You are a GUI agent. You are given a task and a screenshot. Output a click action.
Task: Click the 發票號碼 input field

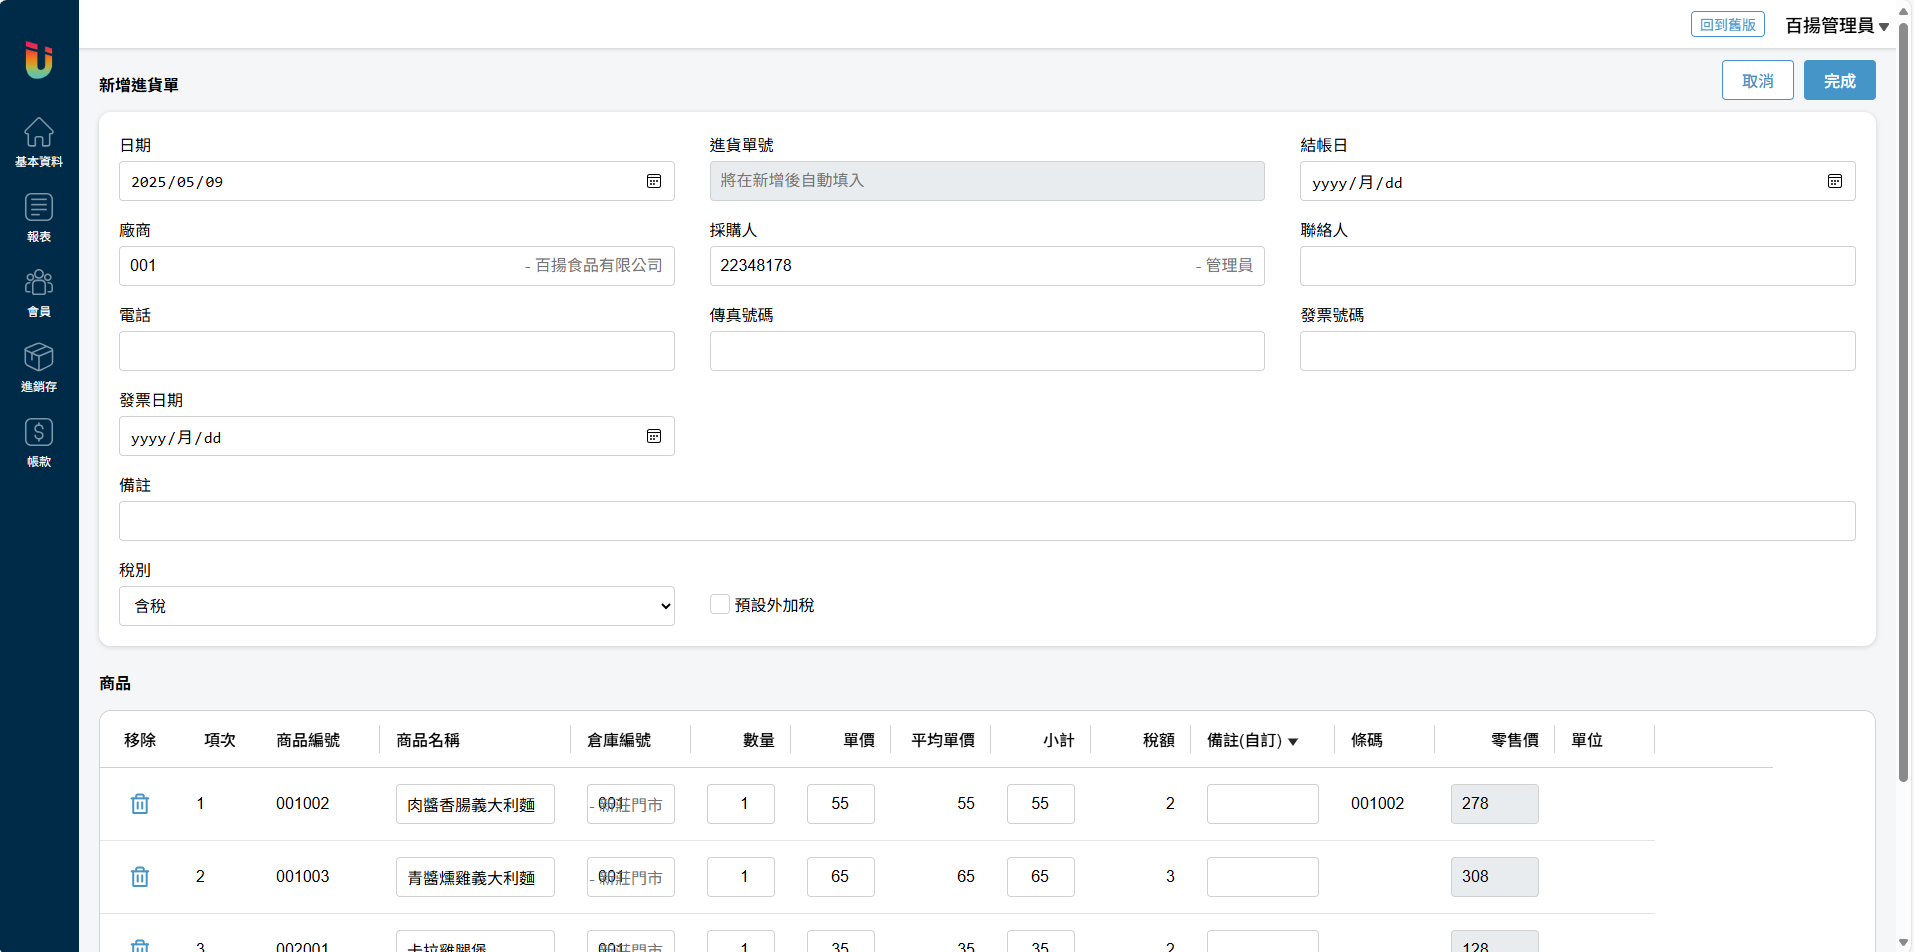[1577, 351]
